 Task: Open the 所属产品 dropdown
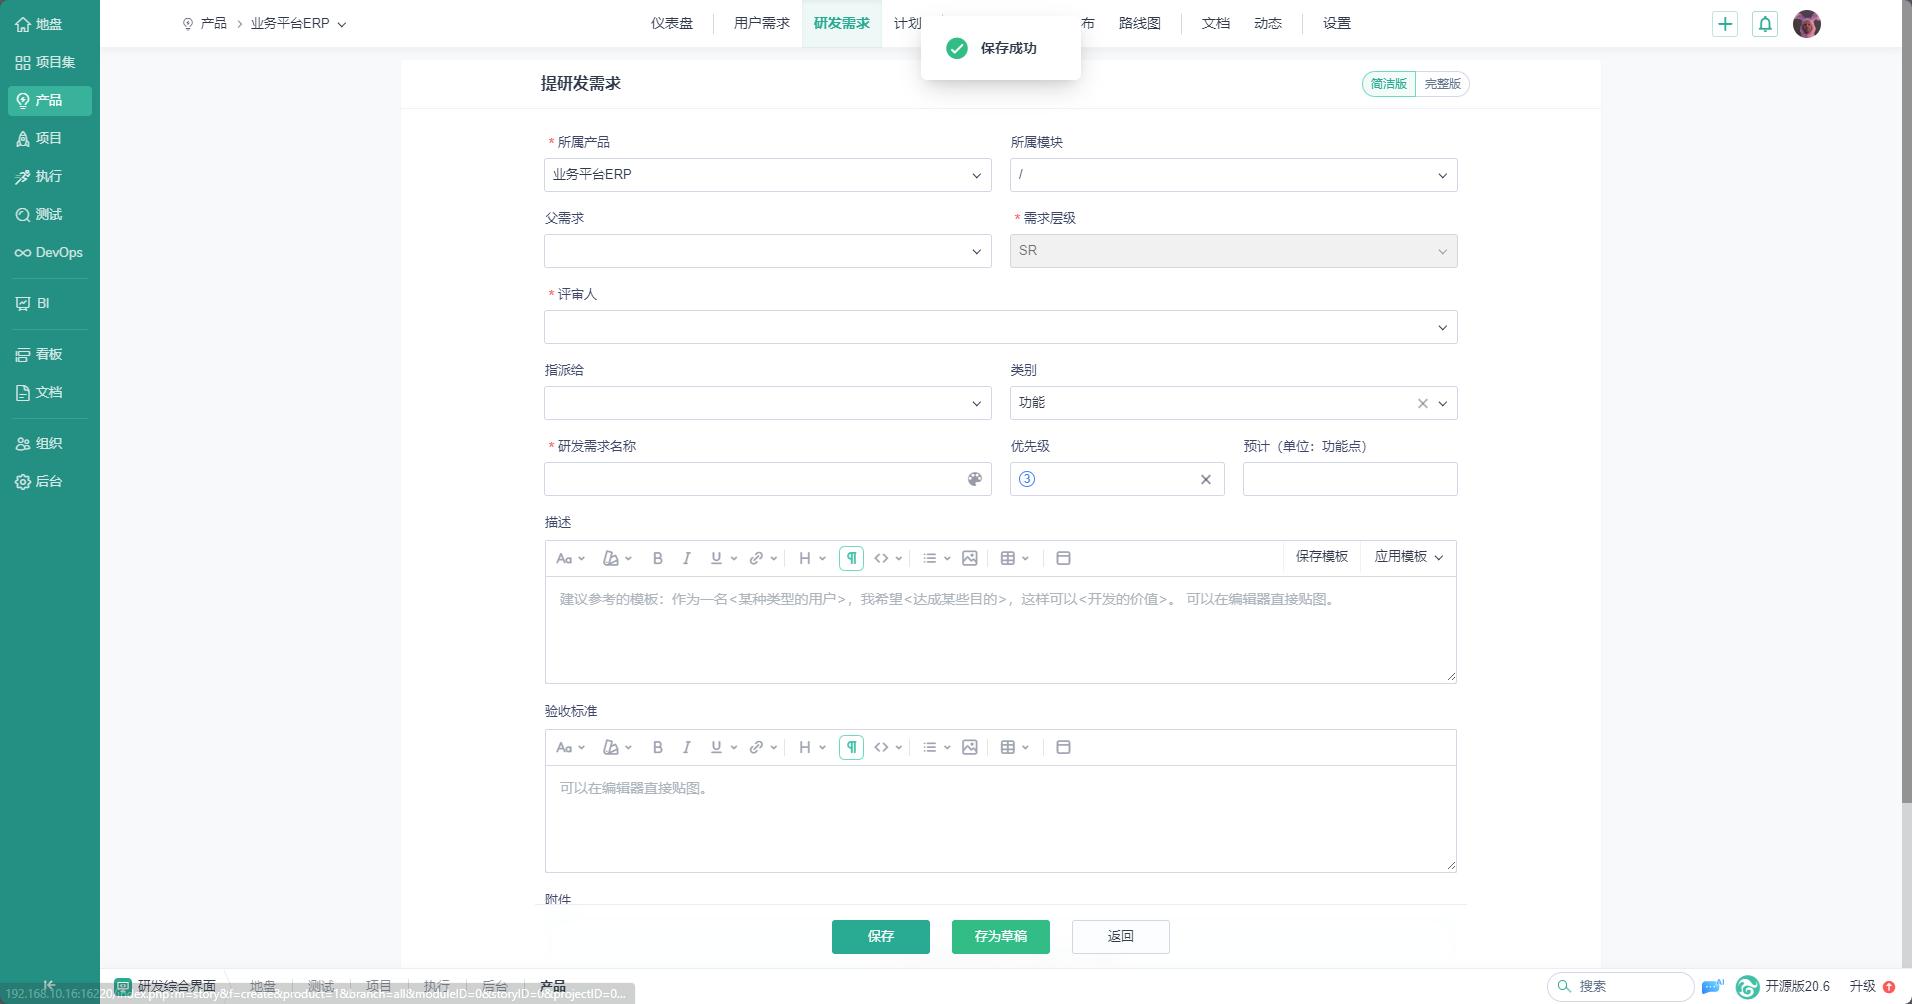(767, 175)
